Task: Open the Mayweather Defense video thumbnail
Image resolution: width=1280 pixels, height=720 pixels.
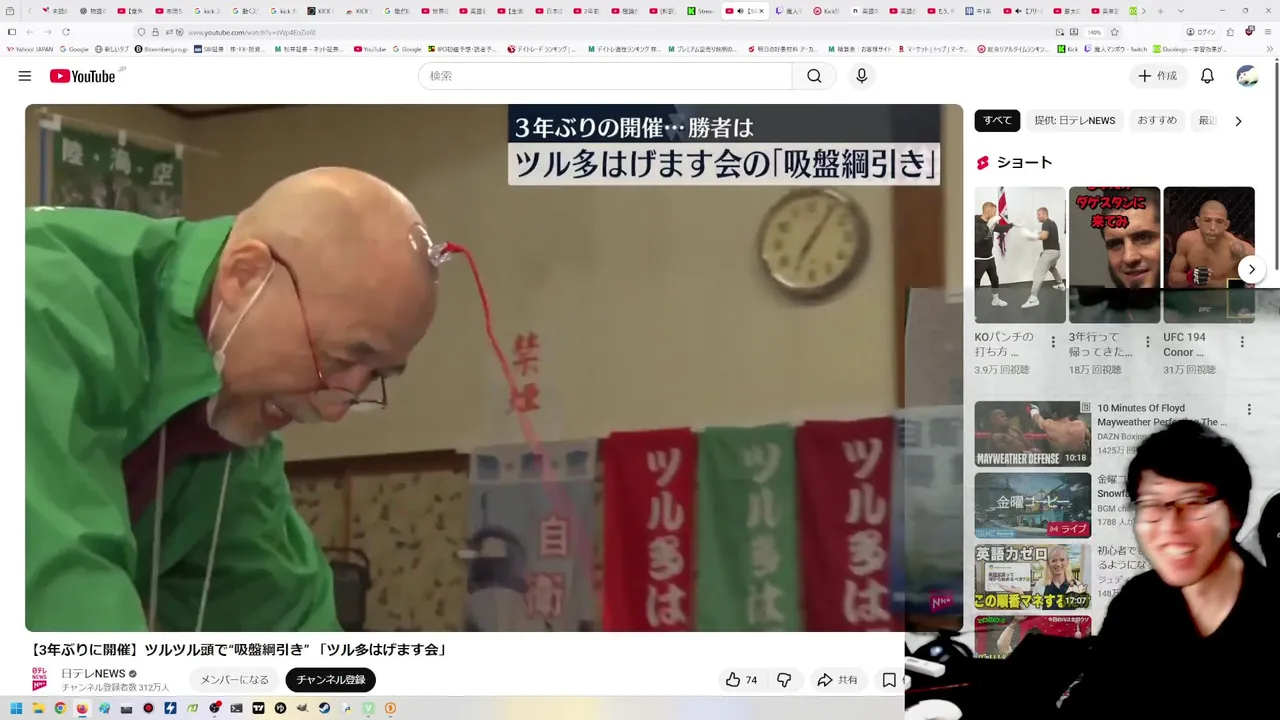Action: coord(1033,434)
